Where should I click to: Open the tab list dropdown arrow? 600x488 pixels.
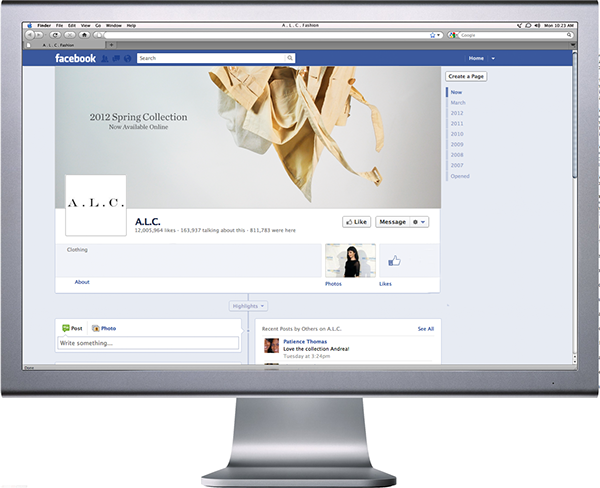(x=573, y=45)
